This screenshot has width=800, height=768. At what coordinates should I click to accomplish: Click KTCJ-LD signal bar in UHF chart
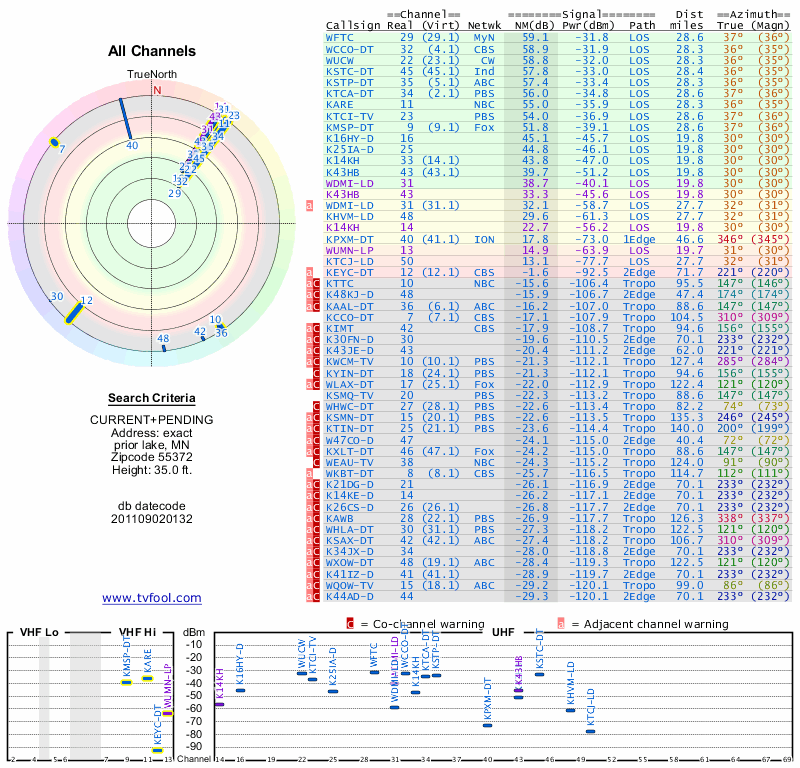tap(591, 731)
